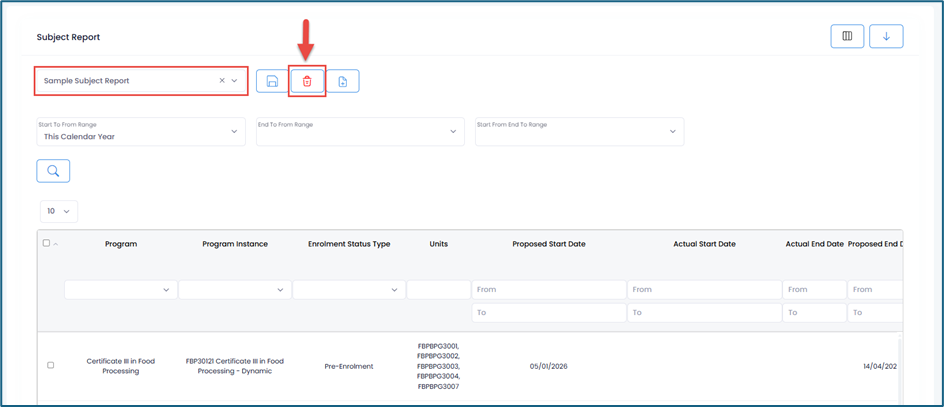Clear the Sample Subject Report selection
The height and width of the screenshot is (407, 944).
(x=222, y=81)
